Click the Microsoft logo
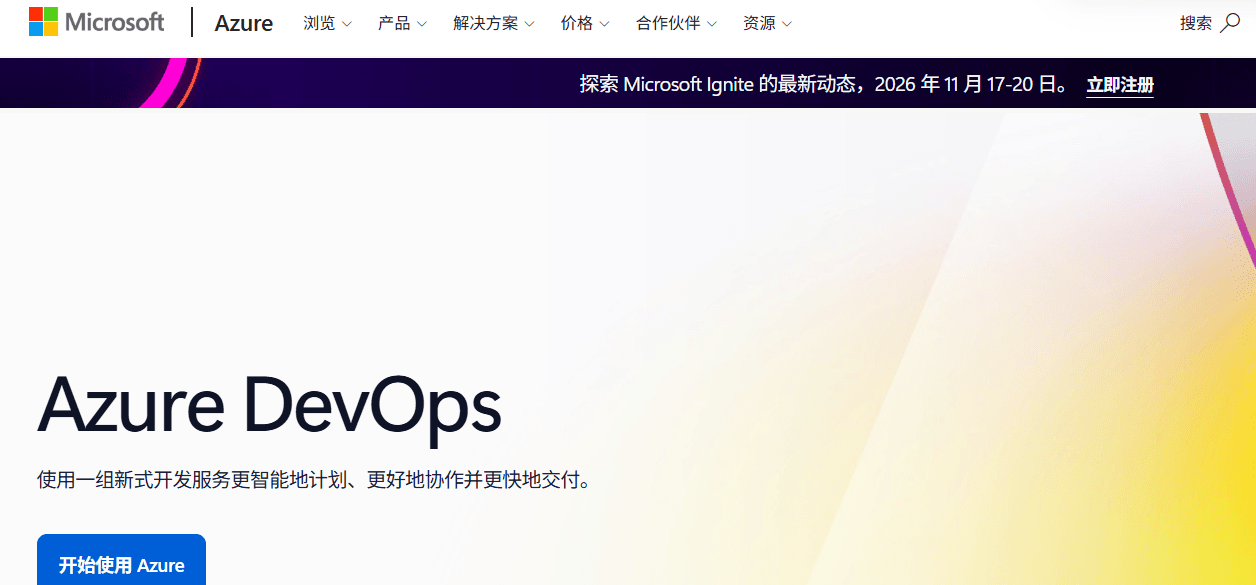 96,22
